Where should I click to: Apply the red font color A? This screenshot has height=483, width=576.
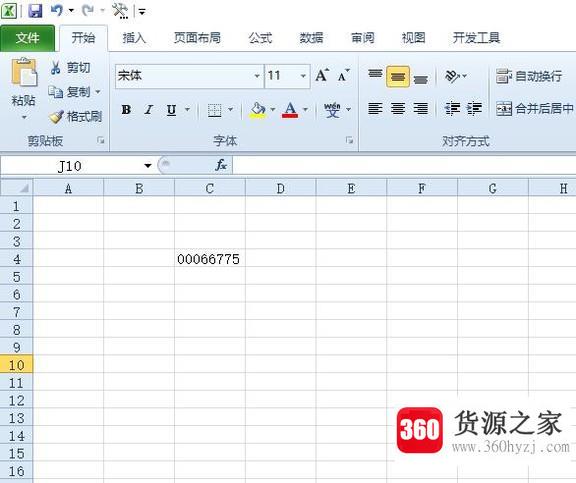pyautogui.click(x=290, y=110)
